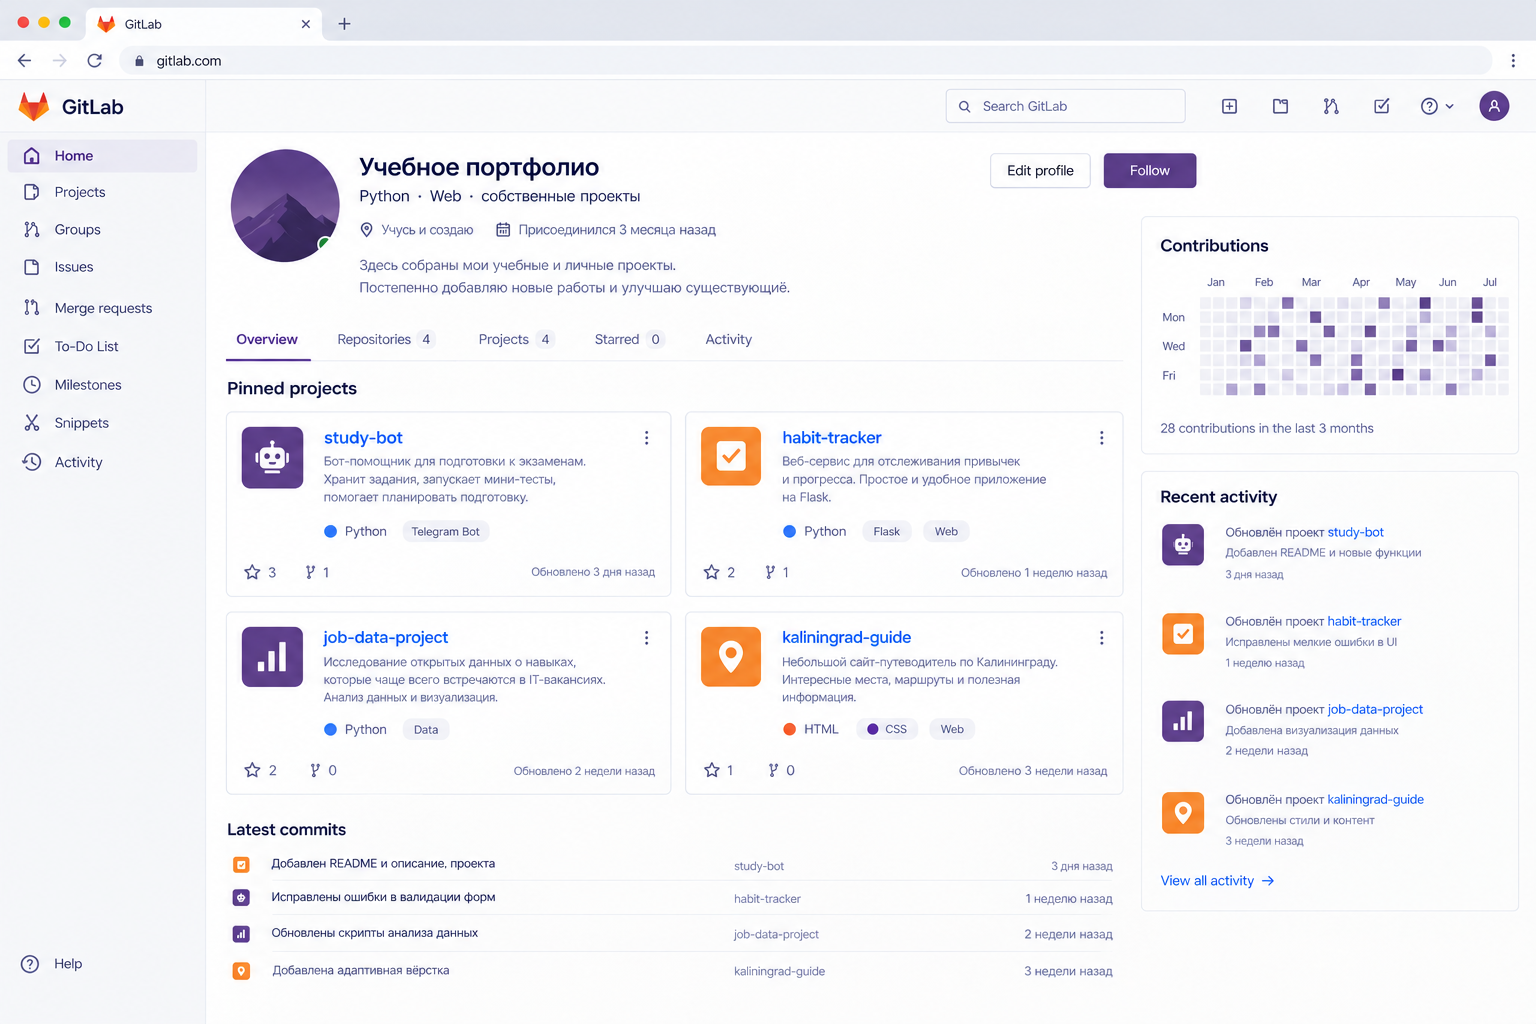Select the Telegram Bot tag
Image resolution: width=1536 pixels, height=1024 pixels.
tap(446, 532)
